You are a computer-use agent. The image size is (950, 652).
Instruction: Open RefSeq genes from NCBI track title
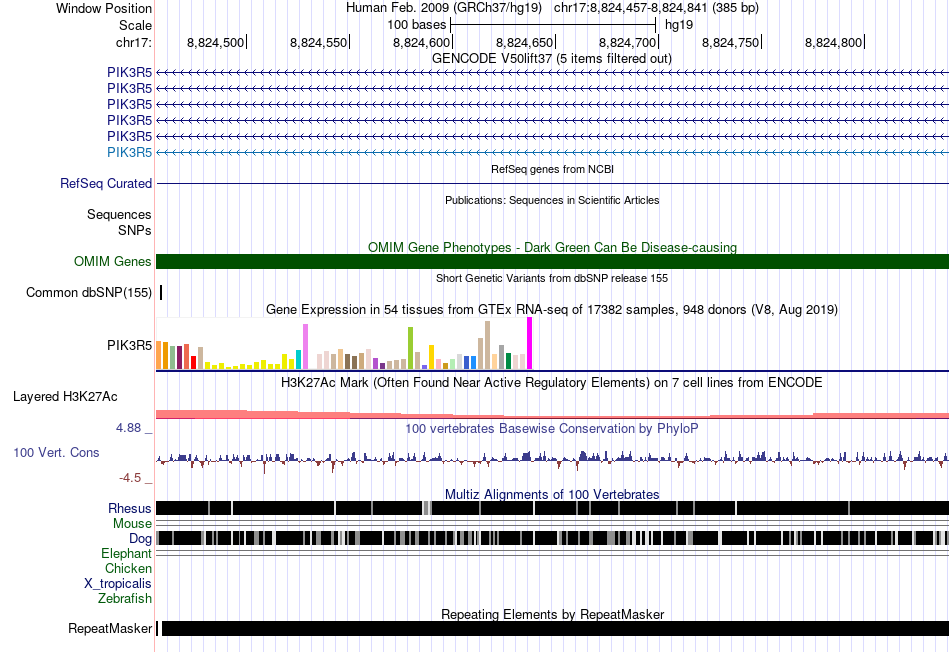point(552,169)
